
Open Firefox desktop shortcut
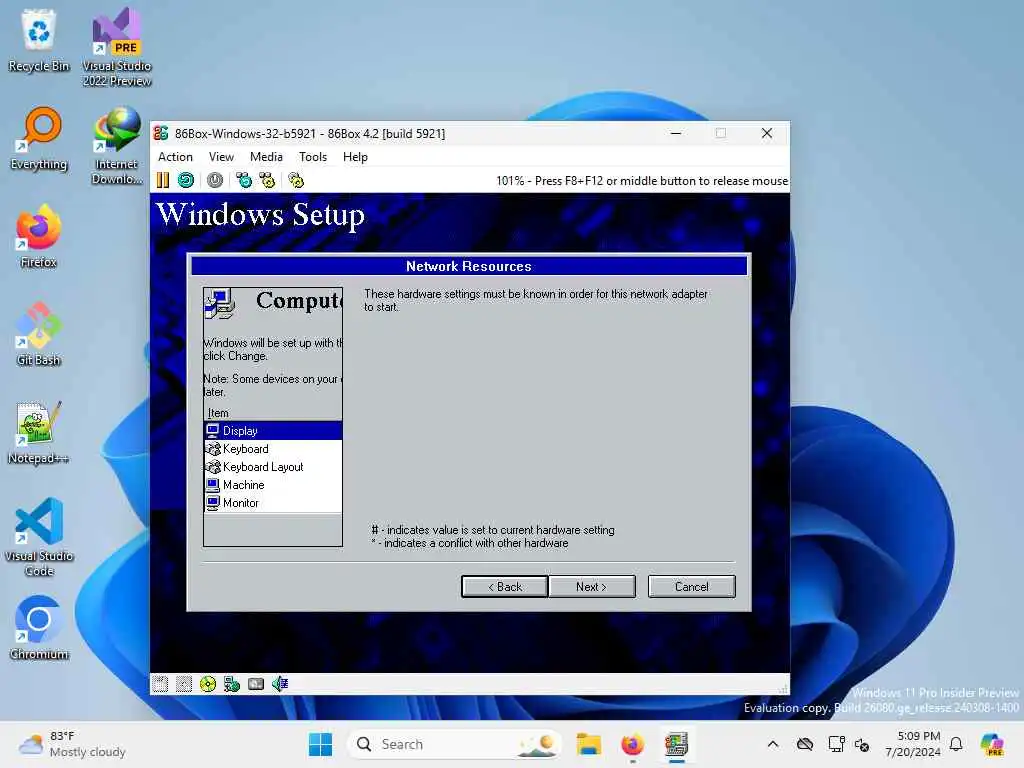pyautogui.click(x=39, y=236)
